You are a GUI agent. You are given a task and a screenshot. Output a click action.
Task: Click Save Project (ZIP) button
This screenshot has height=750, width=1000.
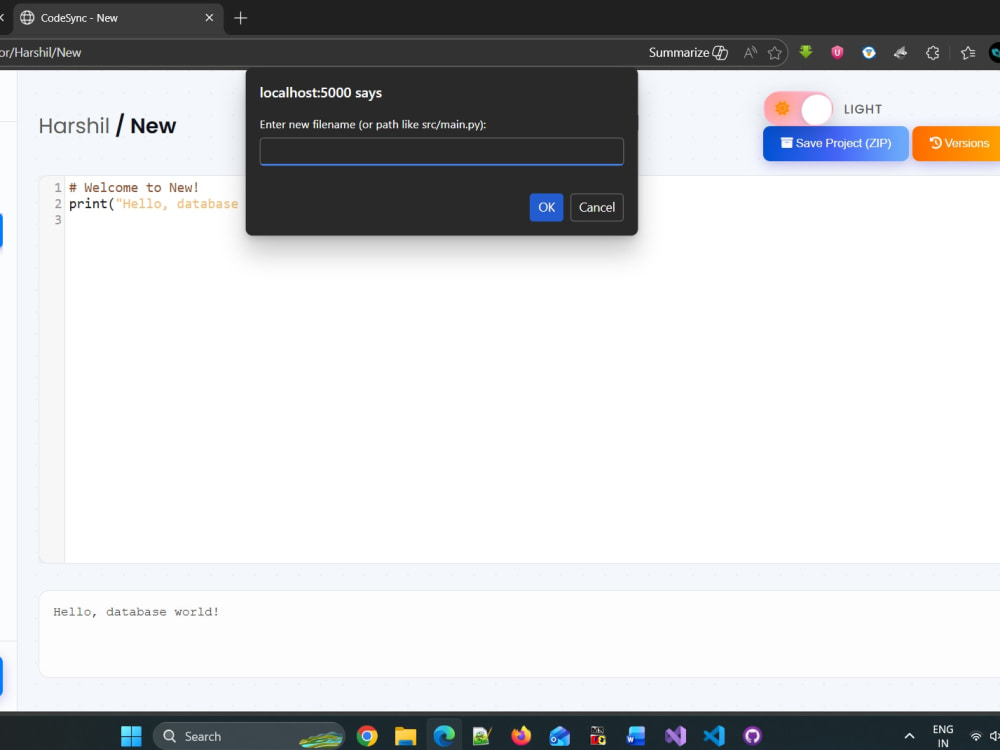pos(835,143)
